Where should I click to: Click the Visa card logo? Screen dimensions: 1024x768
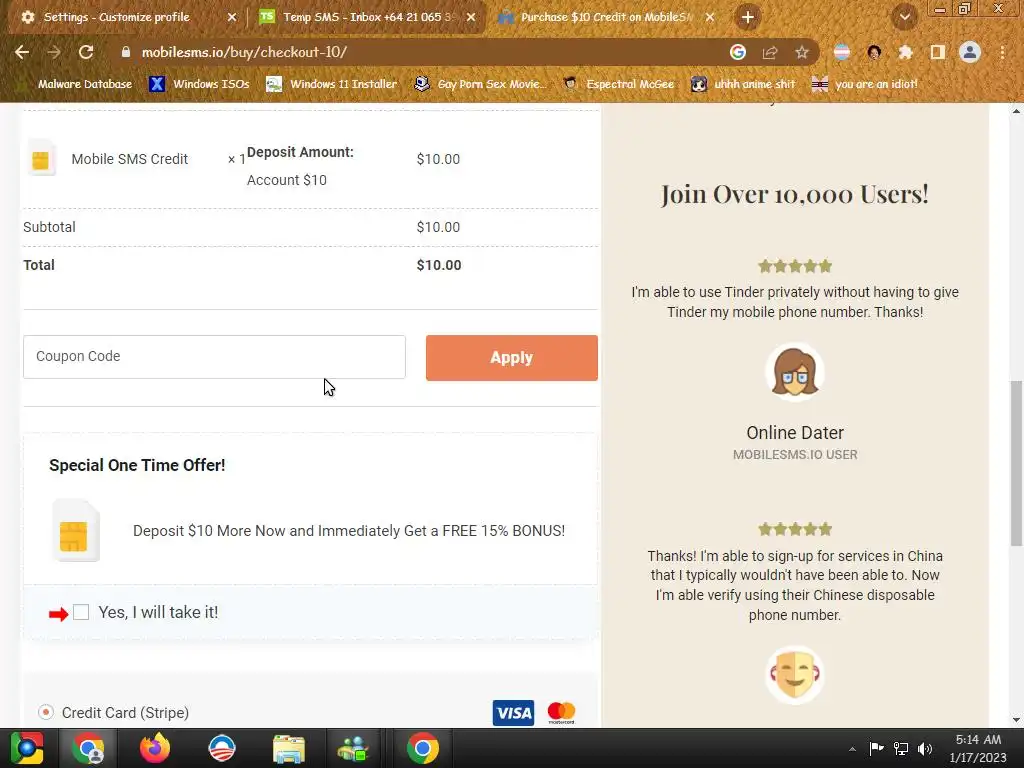(x=513, y=712)
